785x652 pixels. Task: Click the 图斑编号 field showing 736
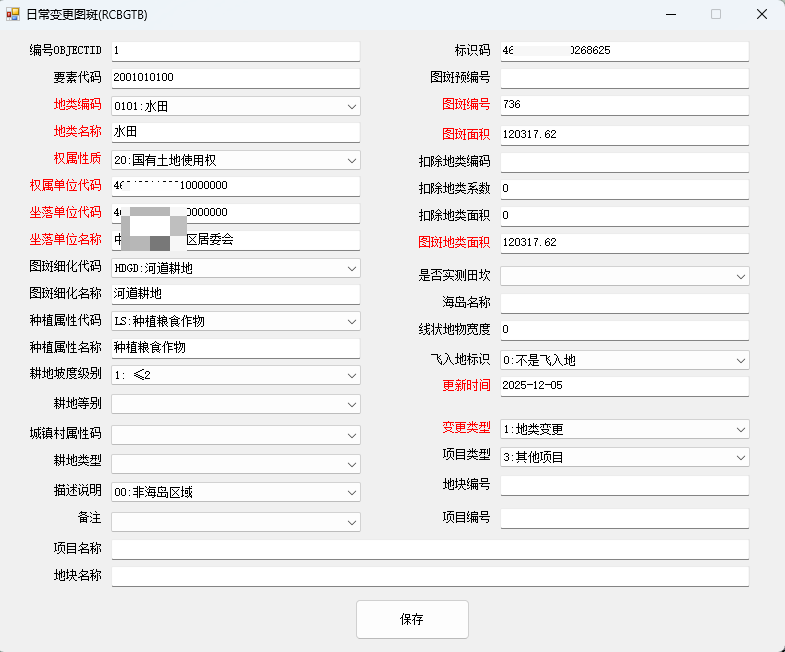click(x=625, y=105)
